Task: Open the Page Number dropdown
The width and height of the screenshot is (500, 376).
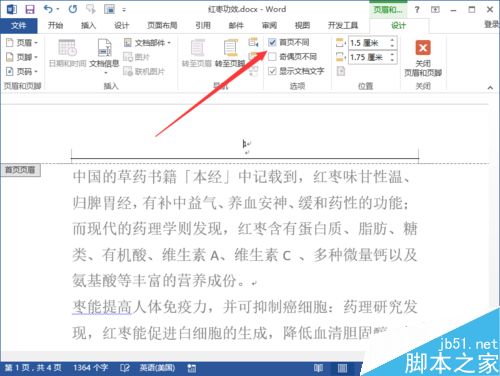Action: click(22, 71)
